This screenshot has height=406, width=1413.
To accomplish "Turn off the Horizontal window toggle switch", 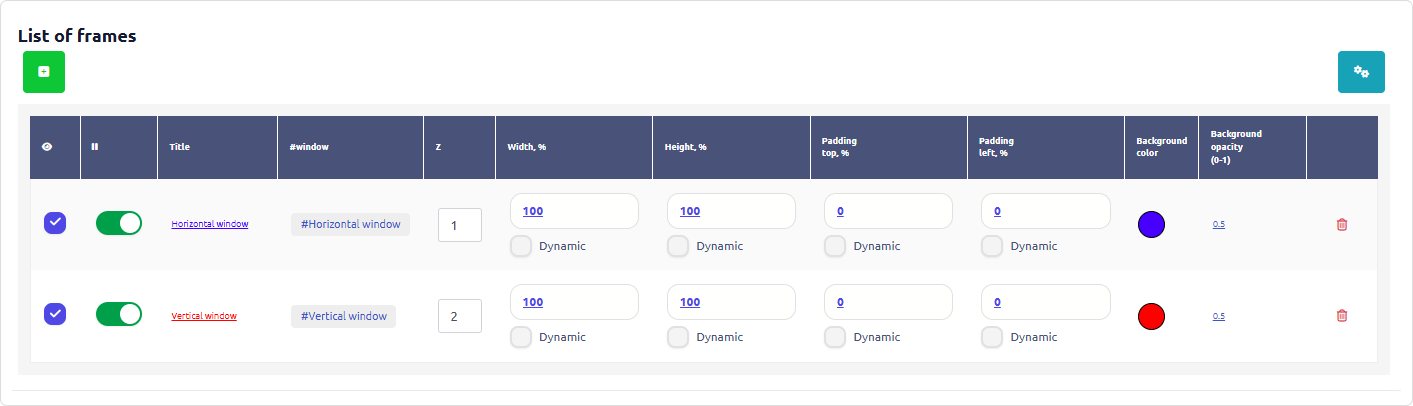I will (119, 223).
